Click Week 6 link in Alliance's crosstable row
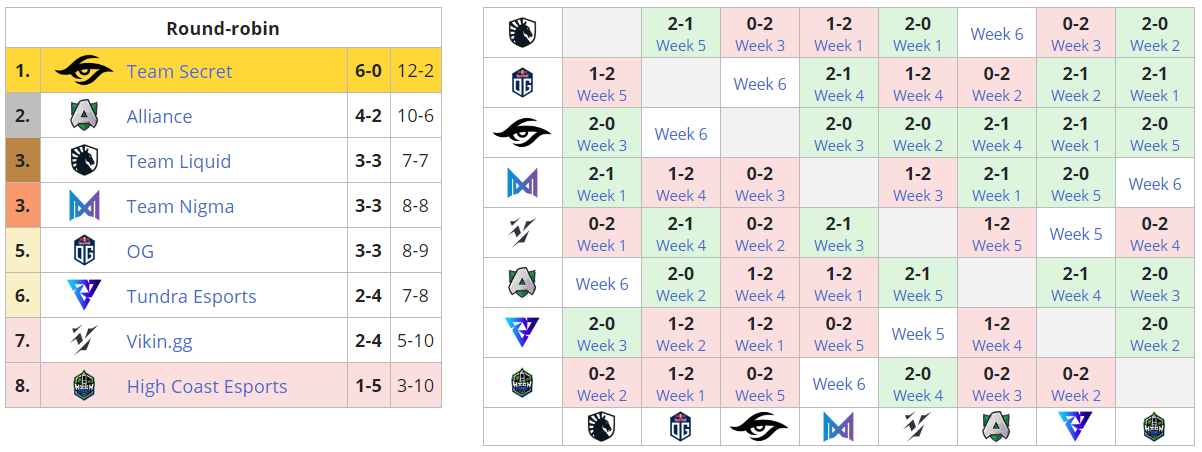The image size is (1202, 452). [x=602, y=284]
